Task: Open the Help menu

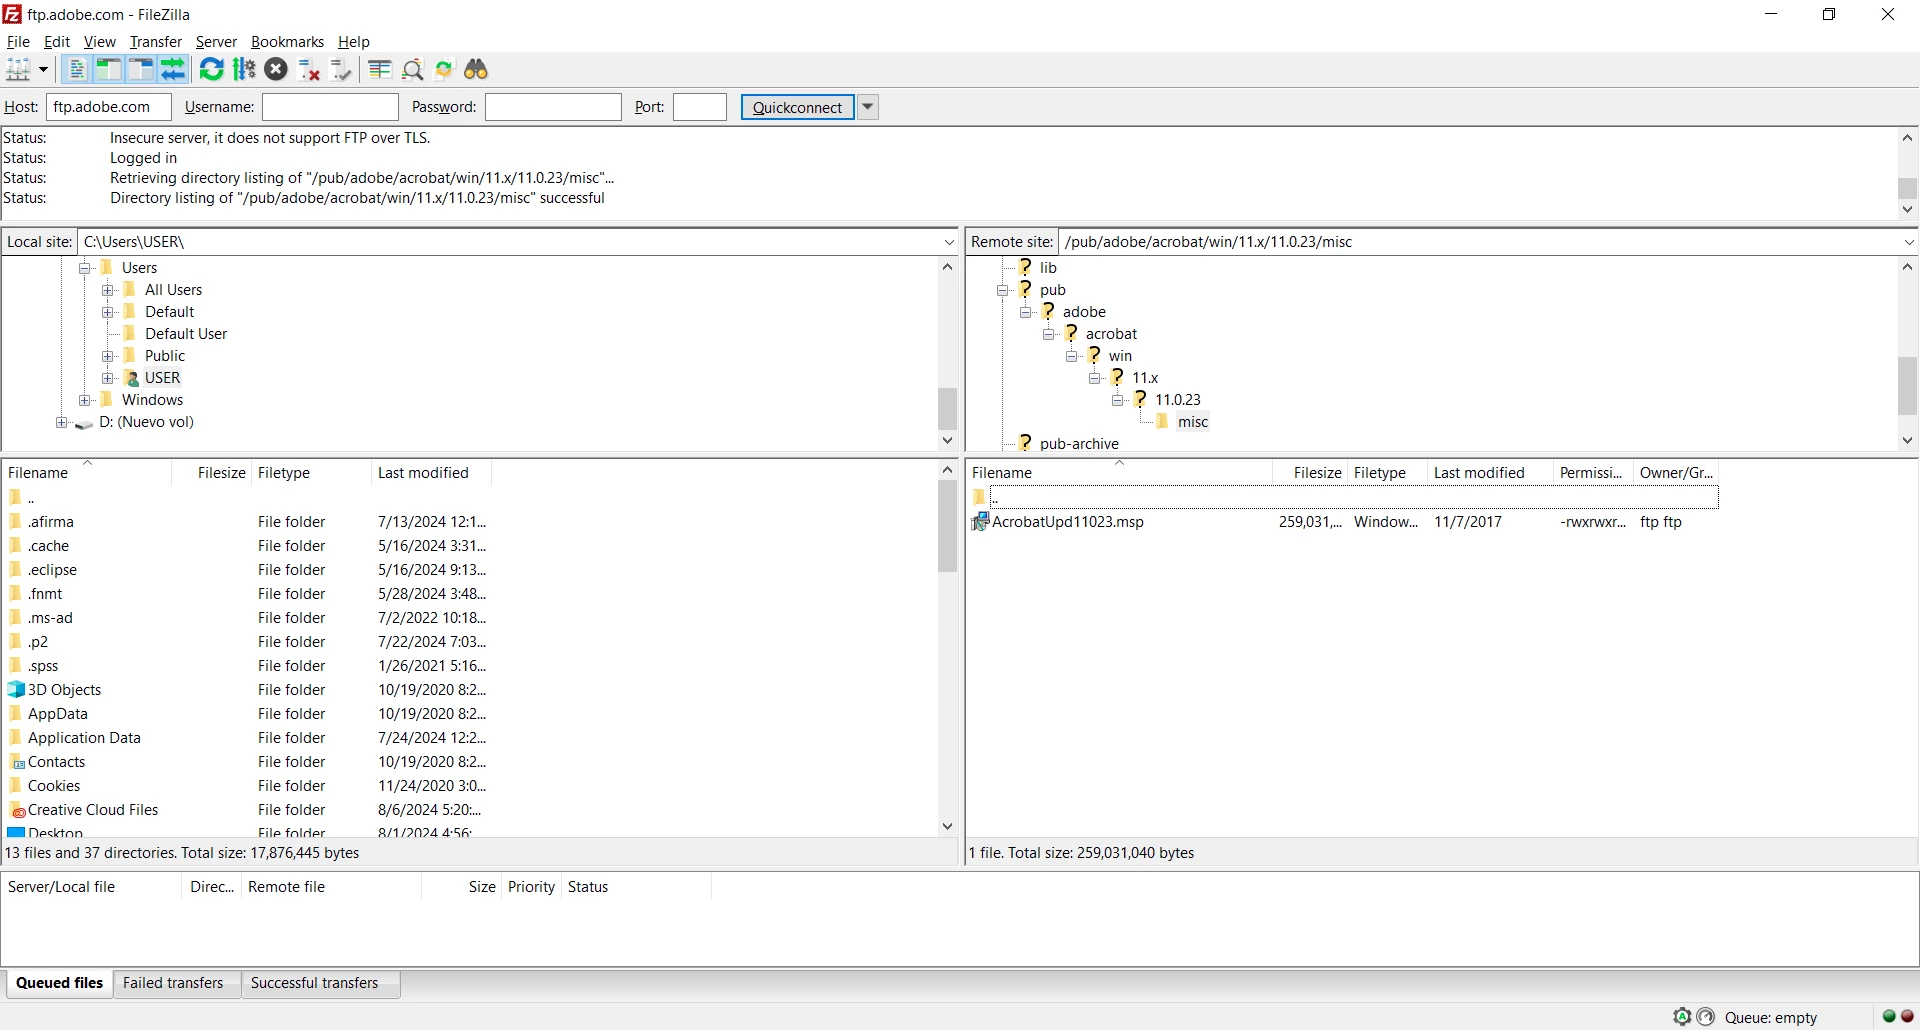Action: pos(354,42)
